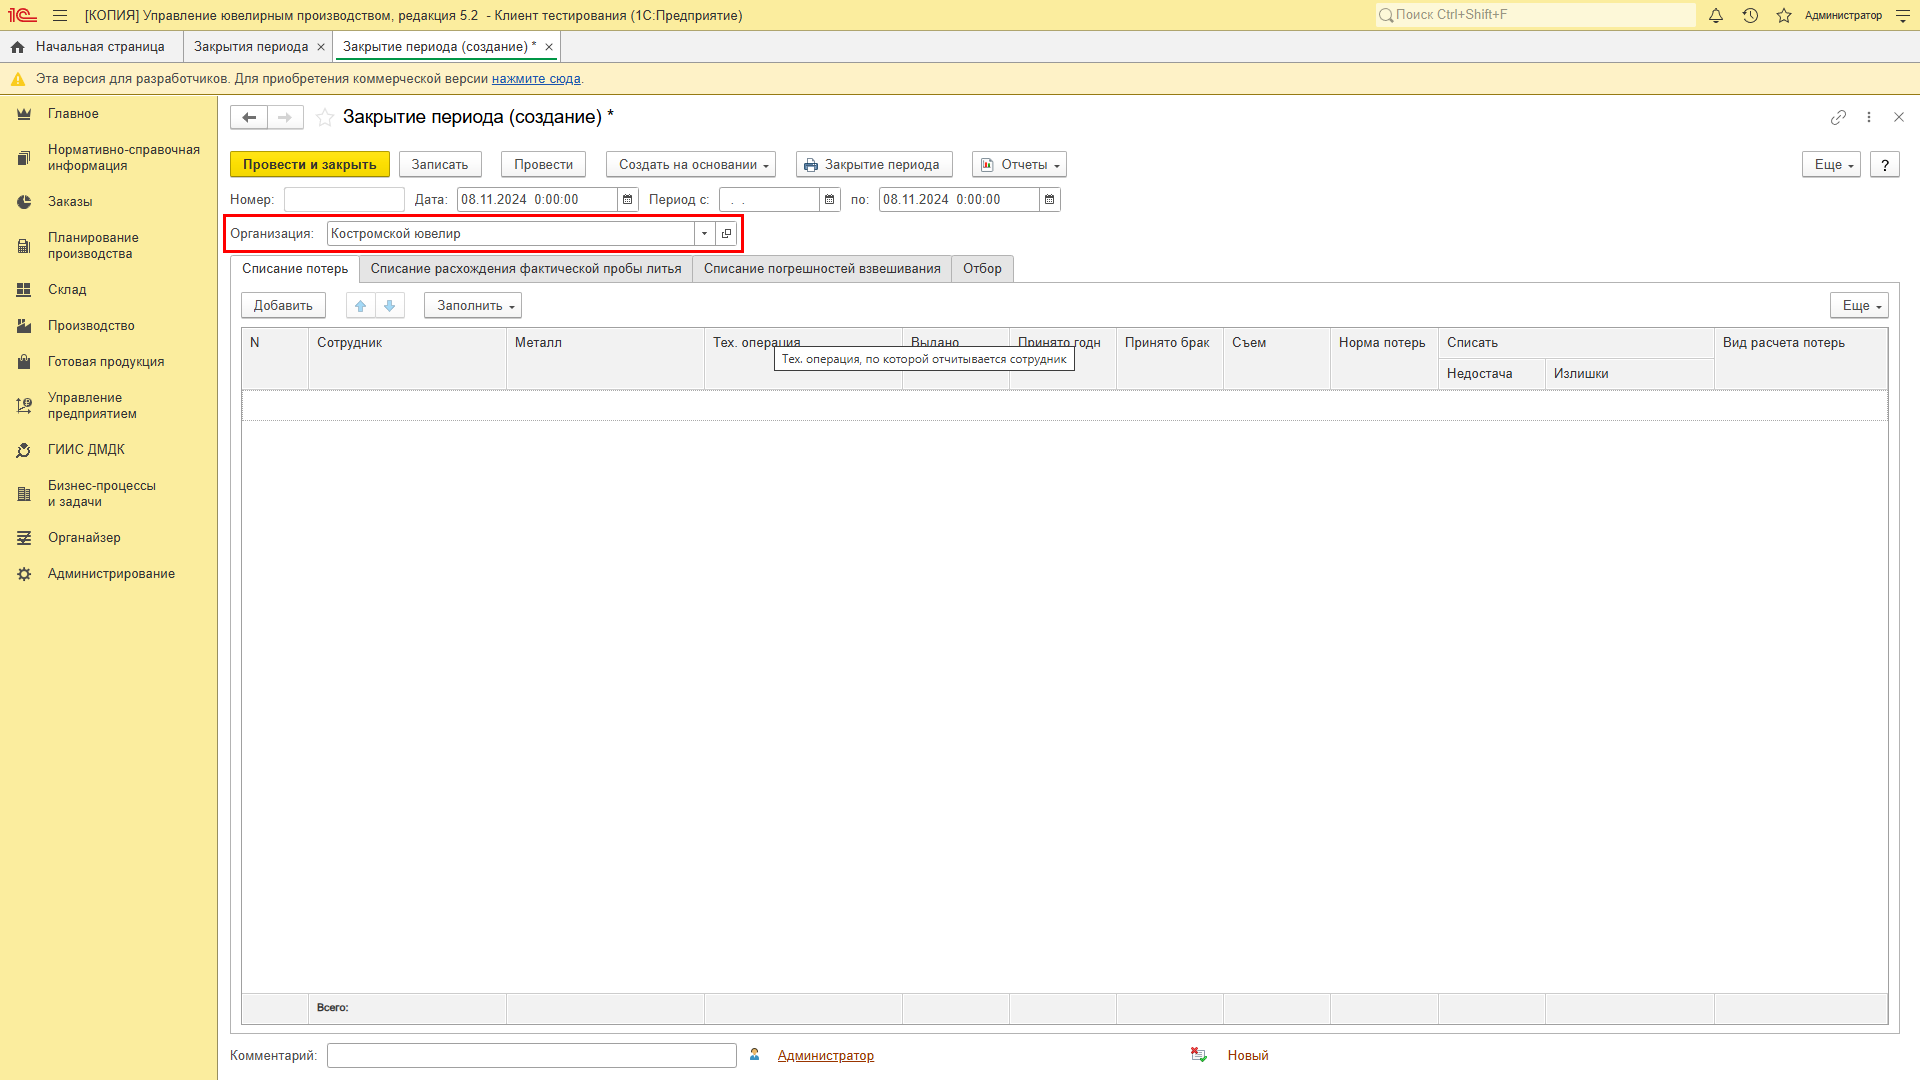
Task: Expand the Отчеты dropdown
Action: click(1019, 165)
